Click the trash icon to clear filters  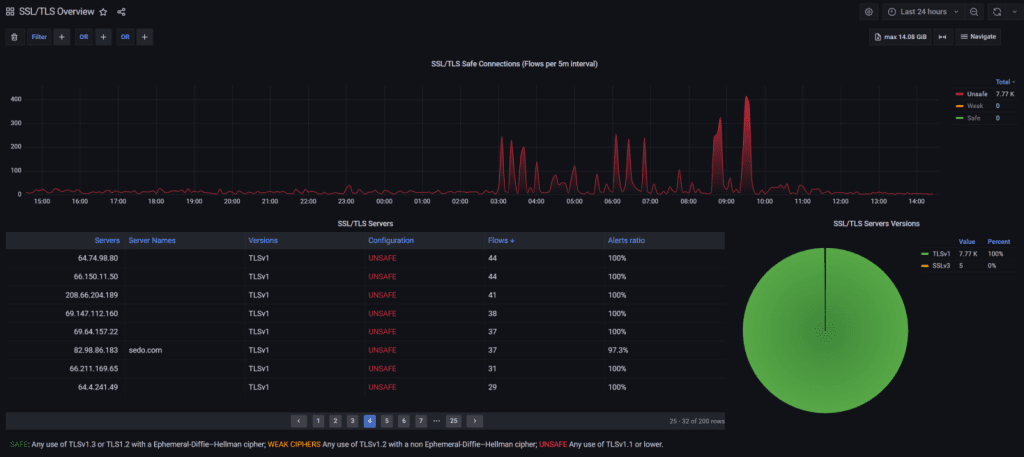coord(14,37)
